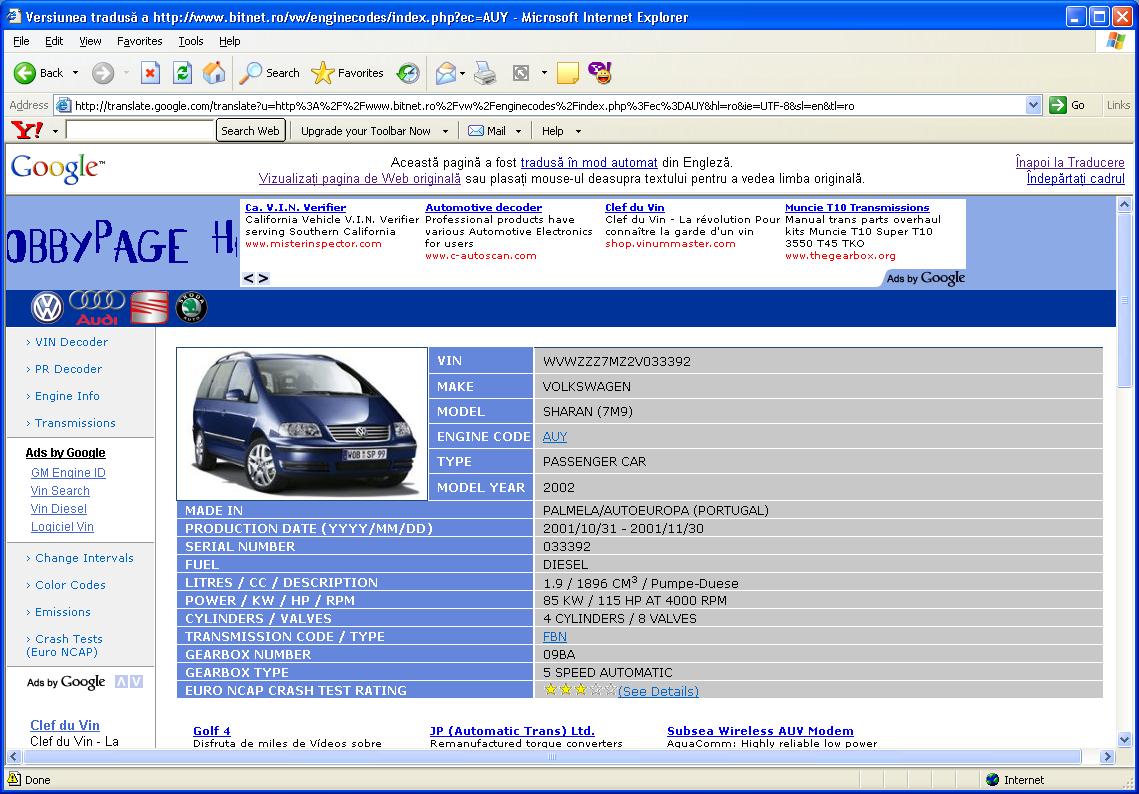
Task: Open the crash test See Details link
Action: coord(658,691)
